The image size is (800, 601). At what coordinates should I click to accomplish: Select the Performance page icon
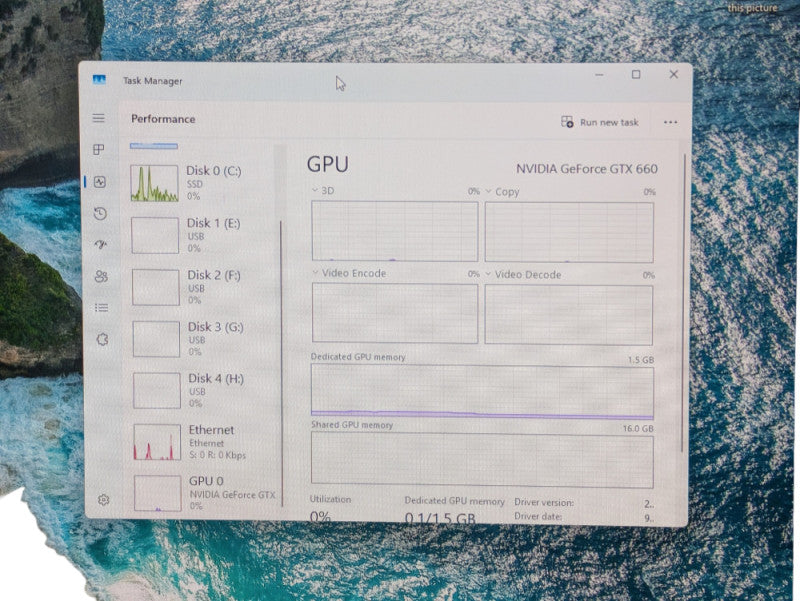coord(100,182)
